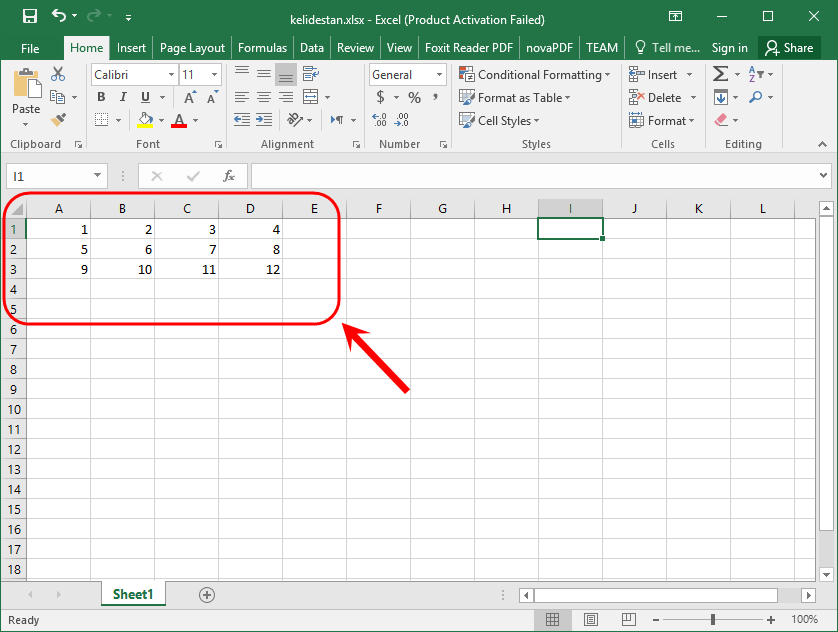Expand Cell Styles gallery
This screenshot has width=838, height=632.
click(x=499, y=120)
